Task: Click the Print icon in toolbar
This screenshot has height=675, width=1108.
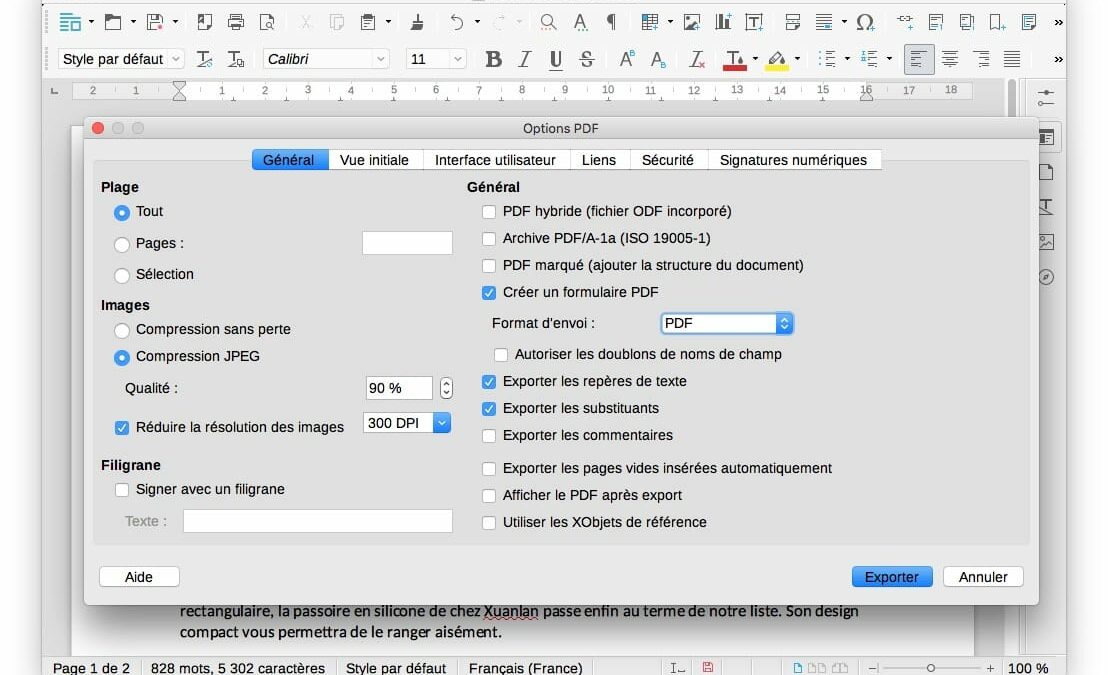Action: pos(236,21)
